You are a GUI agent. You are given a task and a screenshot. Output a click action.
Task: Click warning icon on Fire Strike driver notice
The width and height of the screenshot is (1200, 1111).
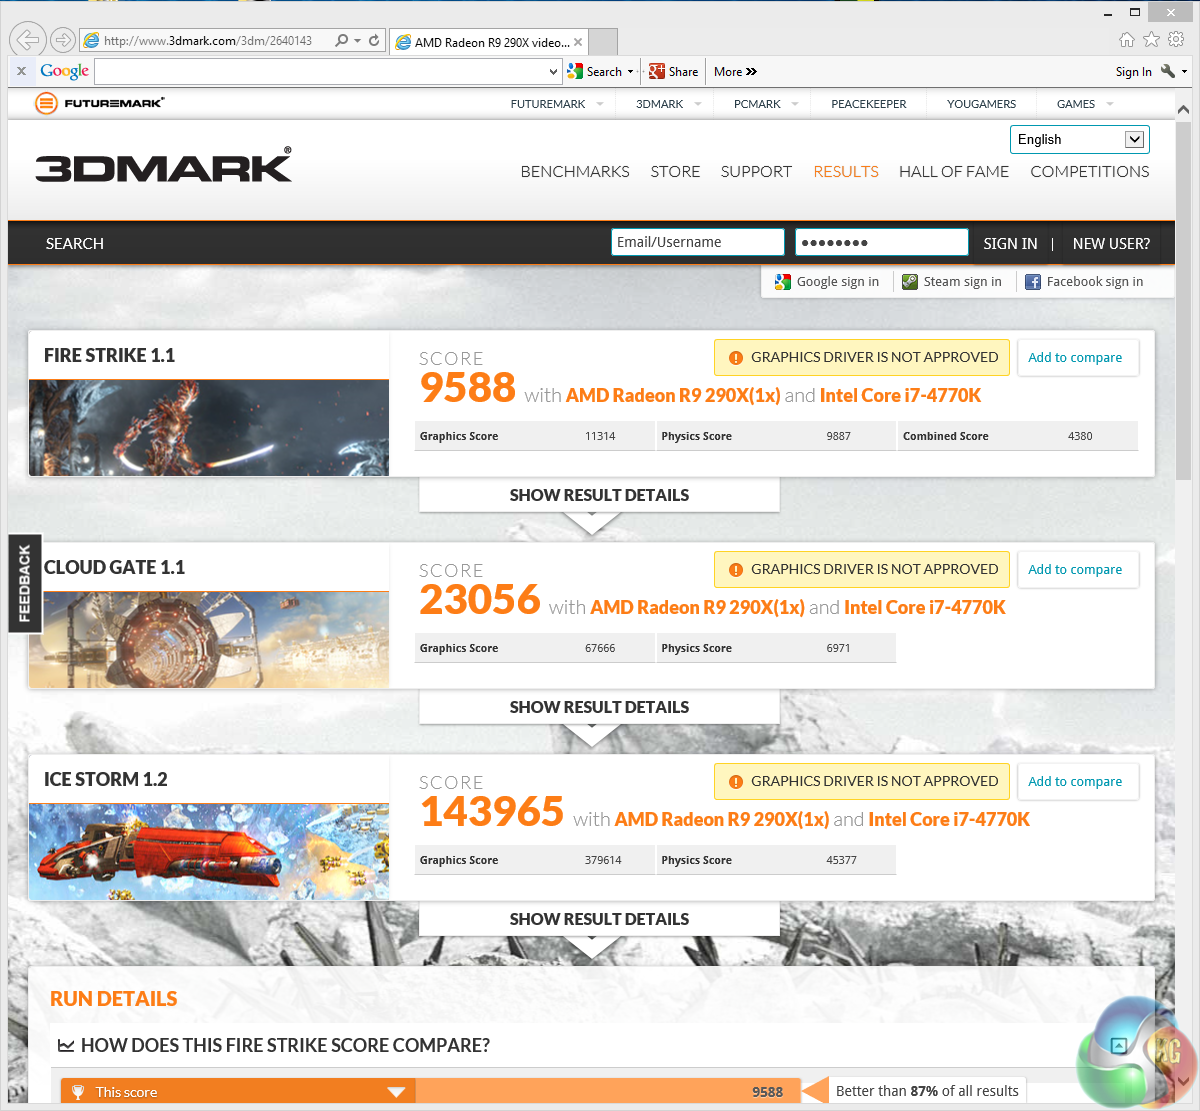tap(736, 358)
